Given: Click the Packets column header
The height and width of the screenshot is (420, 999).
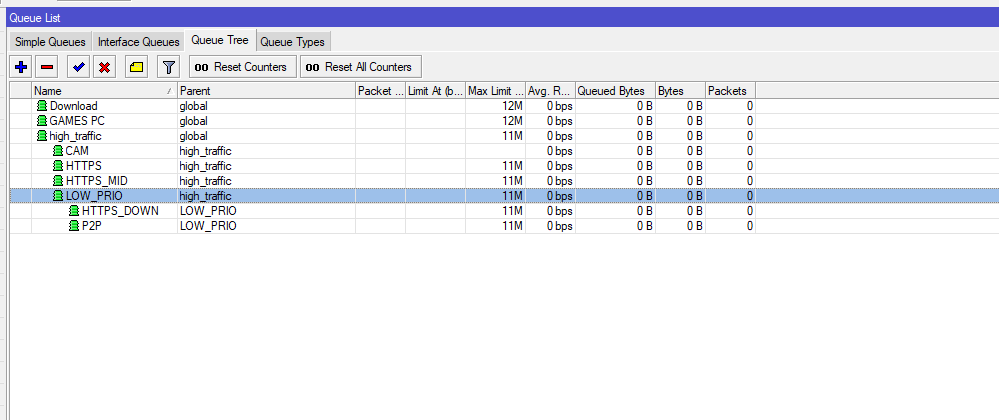Looking at the screenshot, I should (731, 91).
